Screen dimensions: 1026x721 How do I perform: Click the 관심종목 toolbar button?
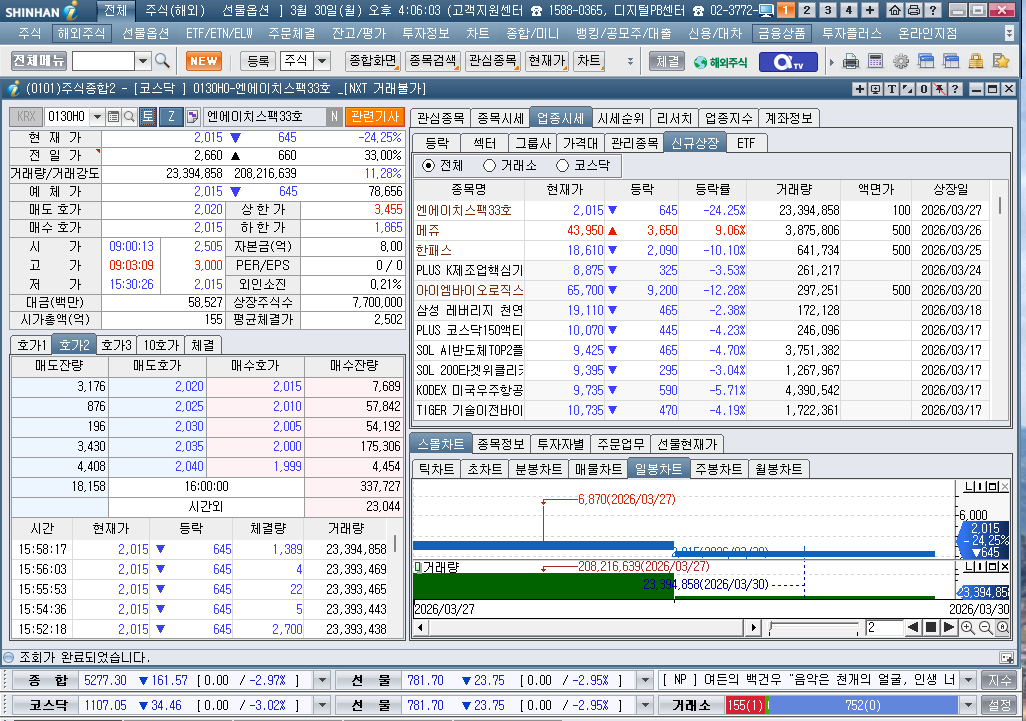pyautogui.click(x=493, y=61)
